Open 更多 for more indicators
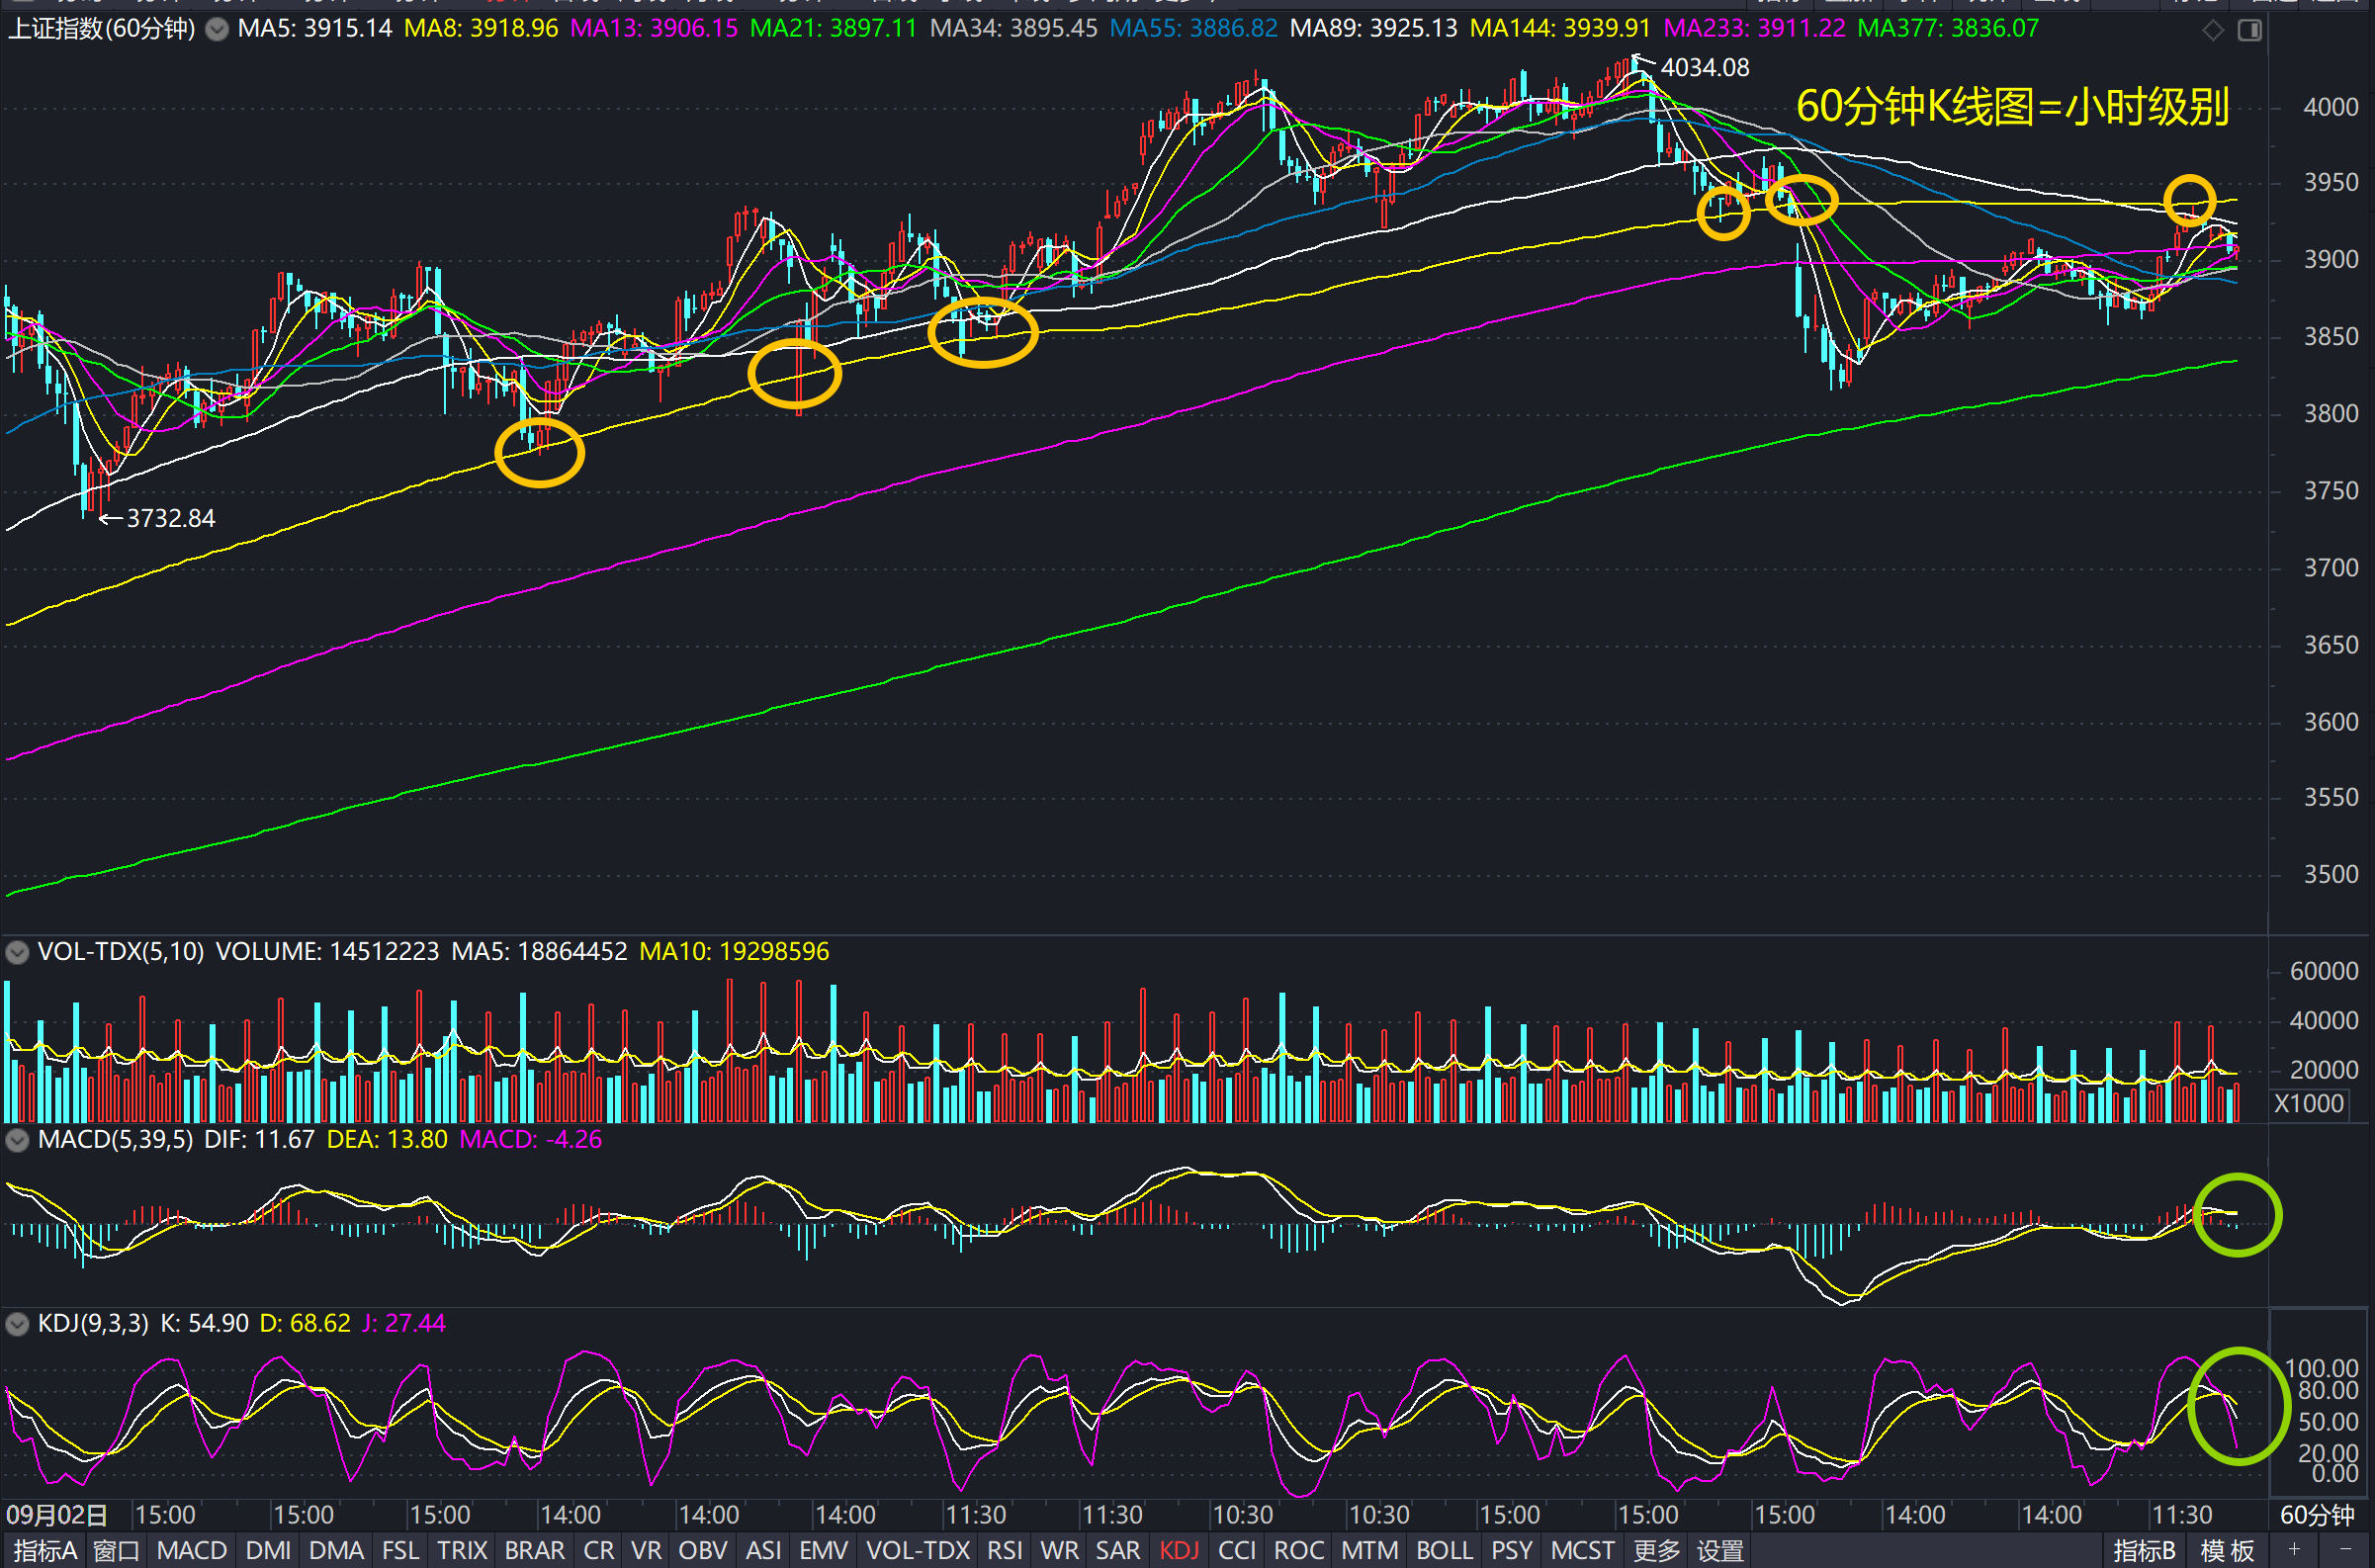The height and width of the screenshot is (1568, 2375). click(x=1656, y=1551)
